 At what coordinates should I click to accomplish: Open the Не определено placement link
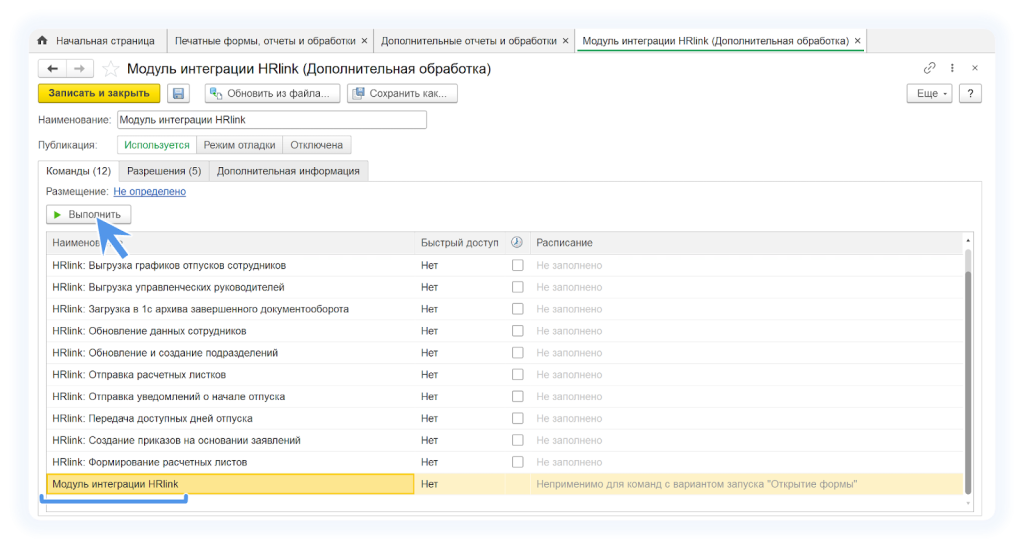click(x=150, y=191)
